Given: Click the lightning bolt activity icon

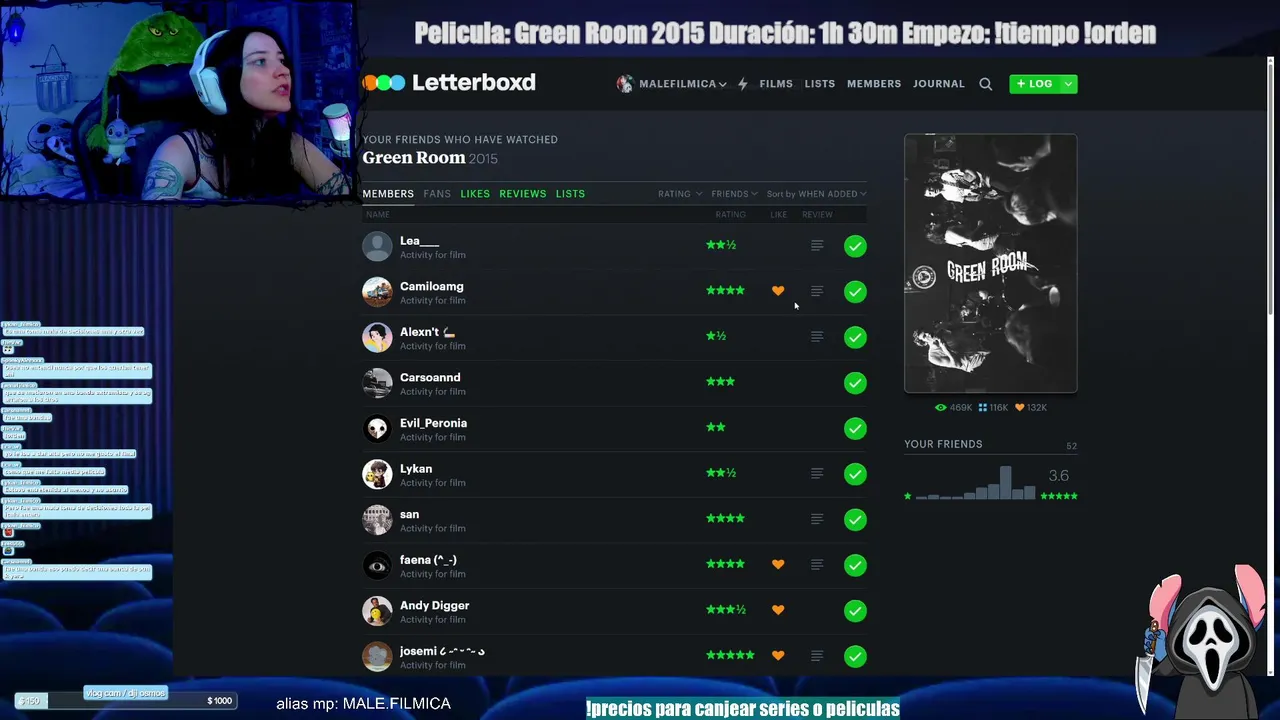Looking at the screenshot, I should tap(742, 84).
